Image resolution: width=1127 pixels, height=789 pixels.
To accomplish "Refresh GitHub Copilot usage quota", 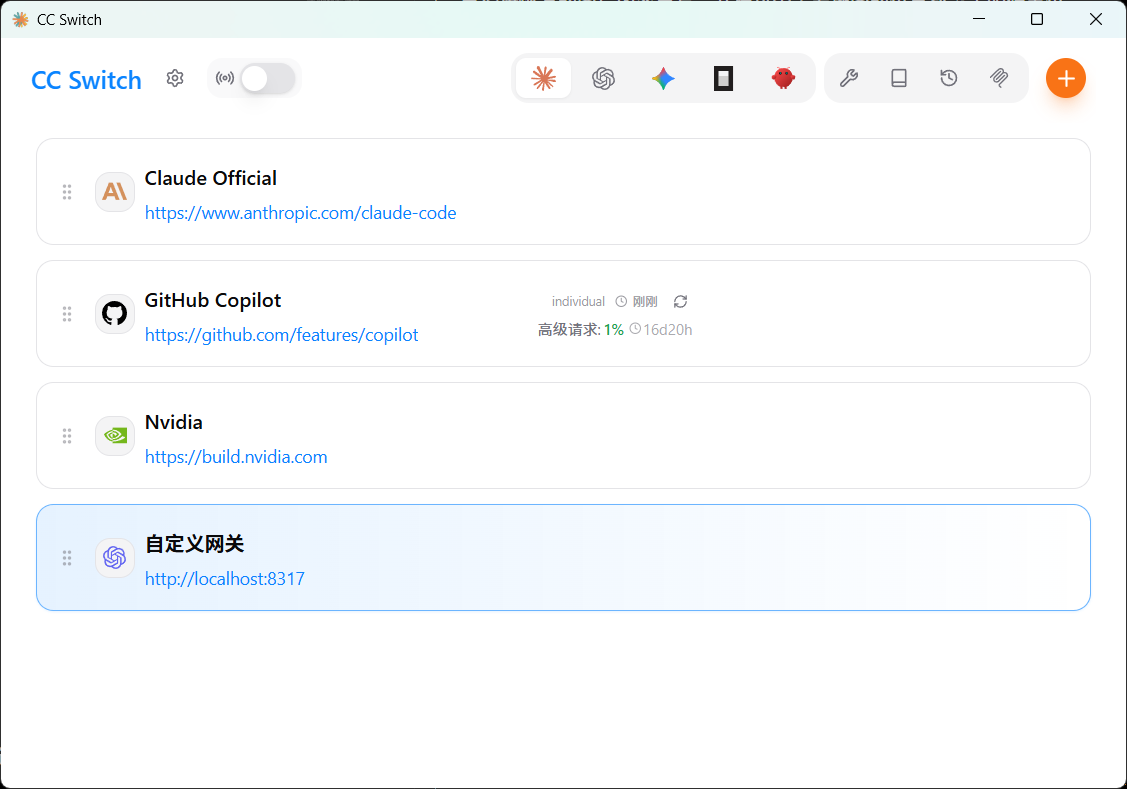I will [680, 301].
